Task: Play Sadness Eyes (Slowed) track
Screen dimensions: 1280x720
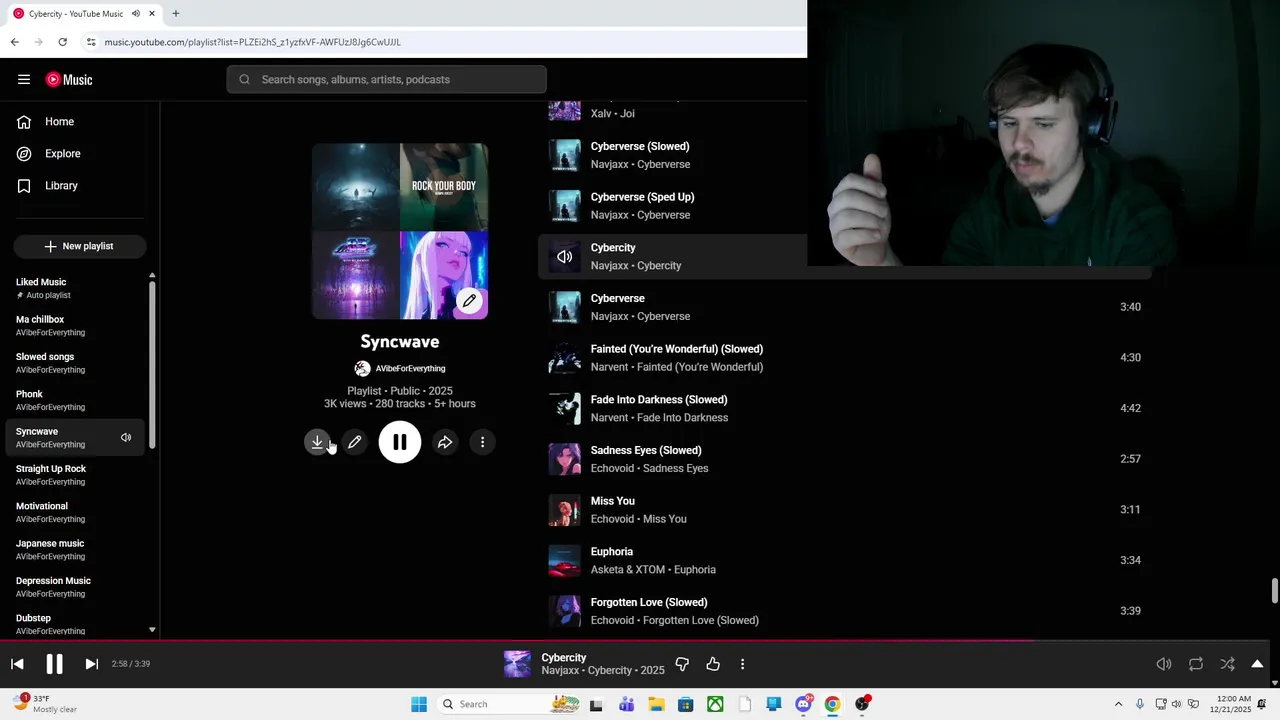Action: 646,451
